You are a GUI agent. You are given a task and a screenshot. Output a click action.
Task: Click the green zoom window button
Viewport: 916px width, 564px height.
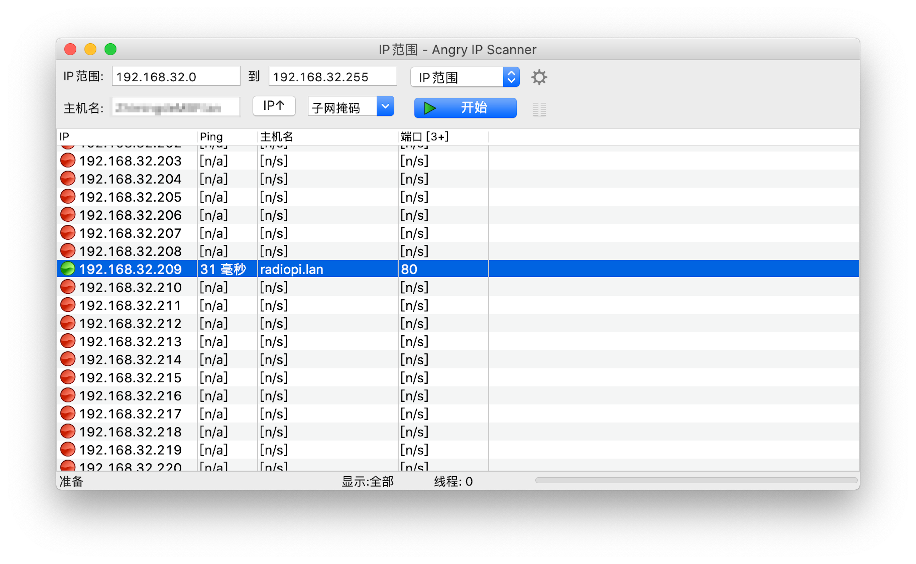pyautogui.click(x=110, y=49)
